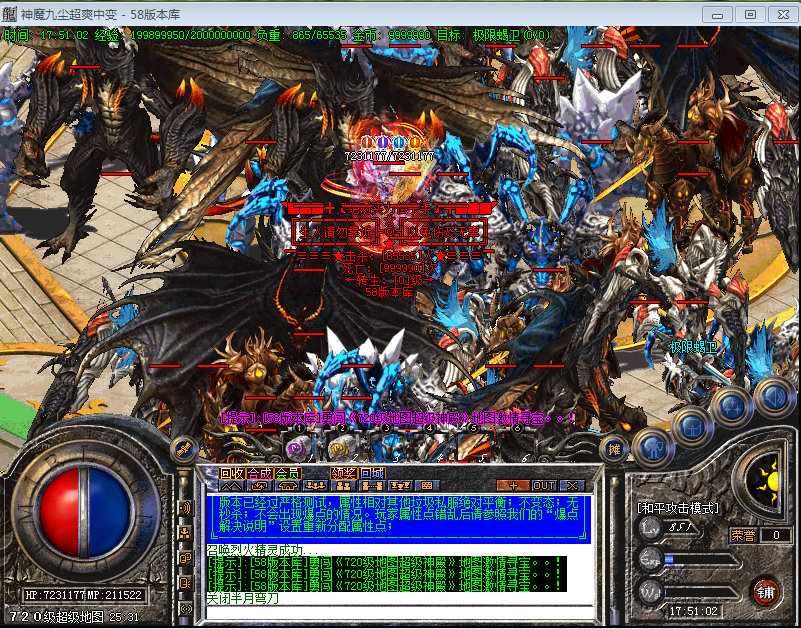Screen dimensions: 801x629
Task: Toggle the guild chat channel icon
Action: [x=185, y=583]
